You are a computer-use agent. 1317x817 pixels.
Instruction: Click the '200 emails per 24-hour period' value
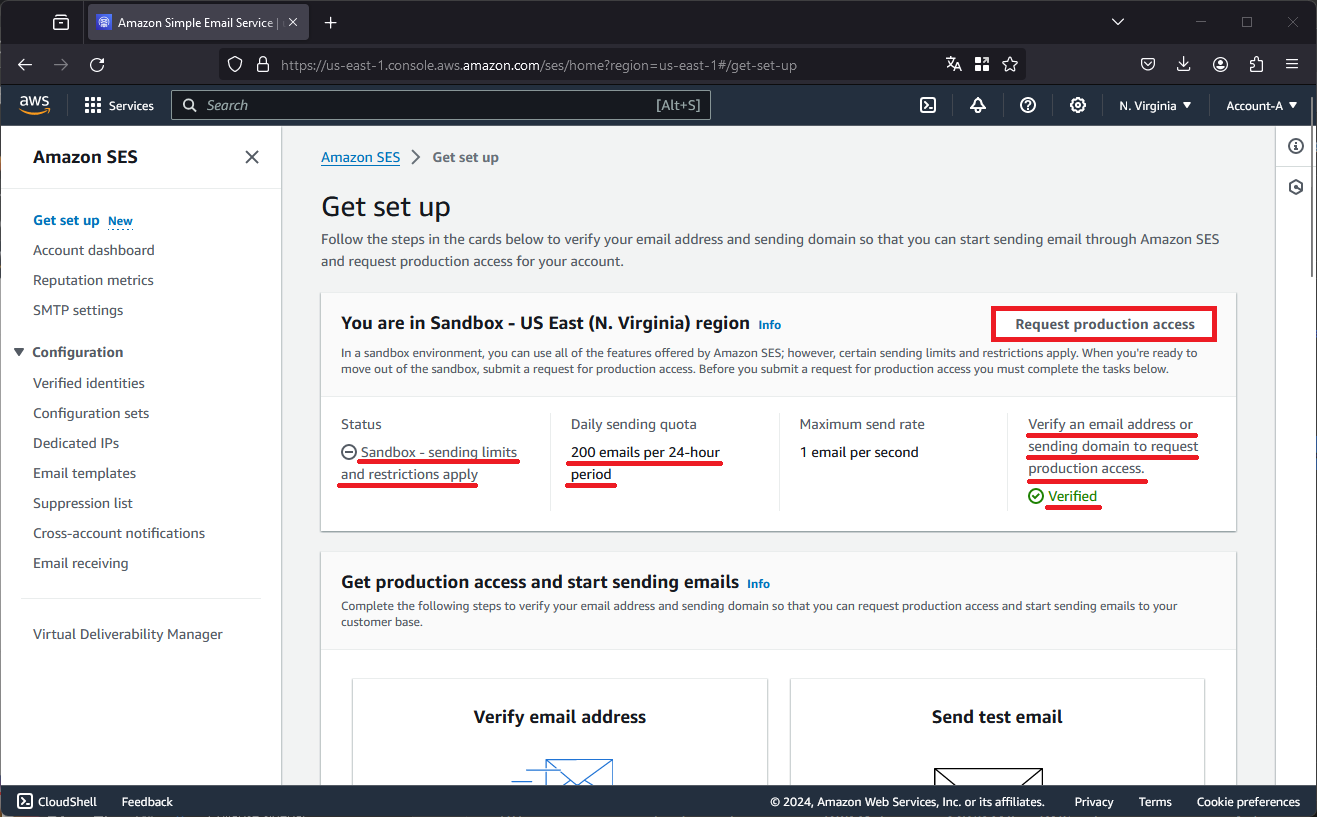coord(645,463)
